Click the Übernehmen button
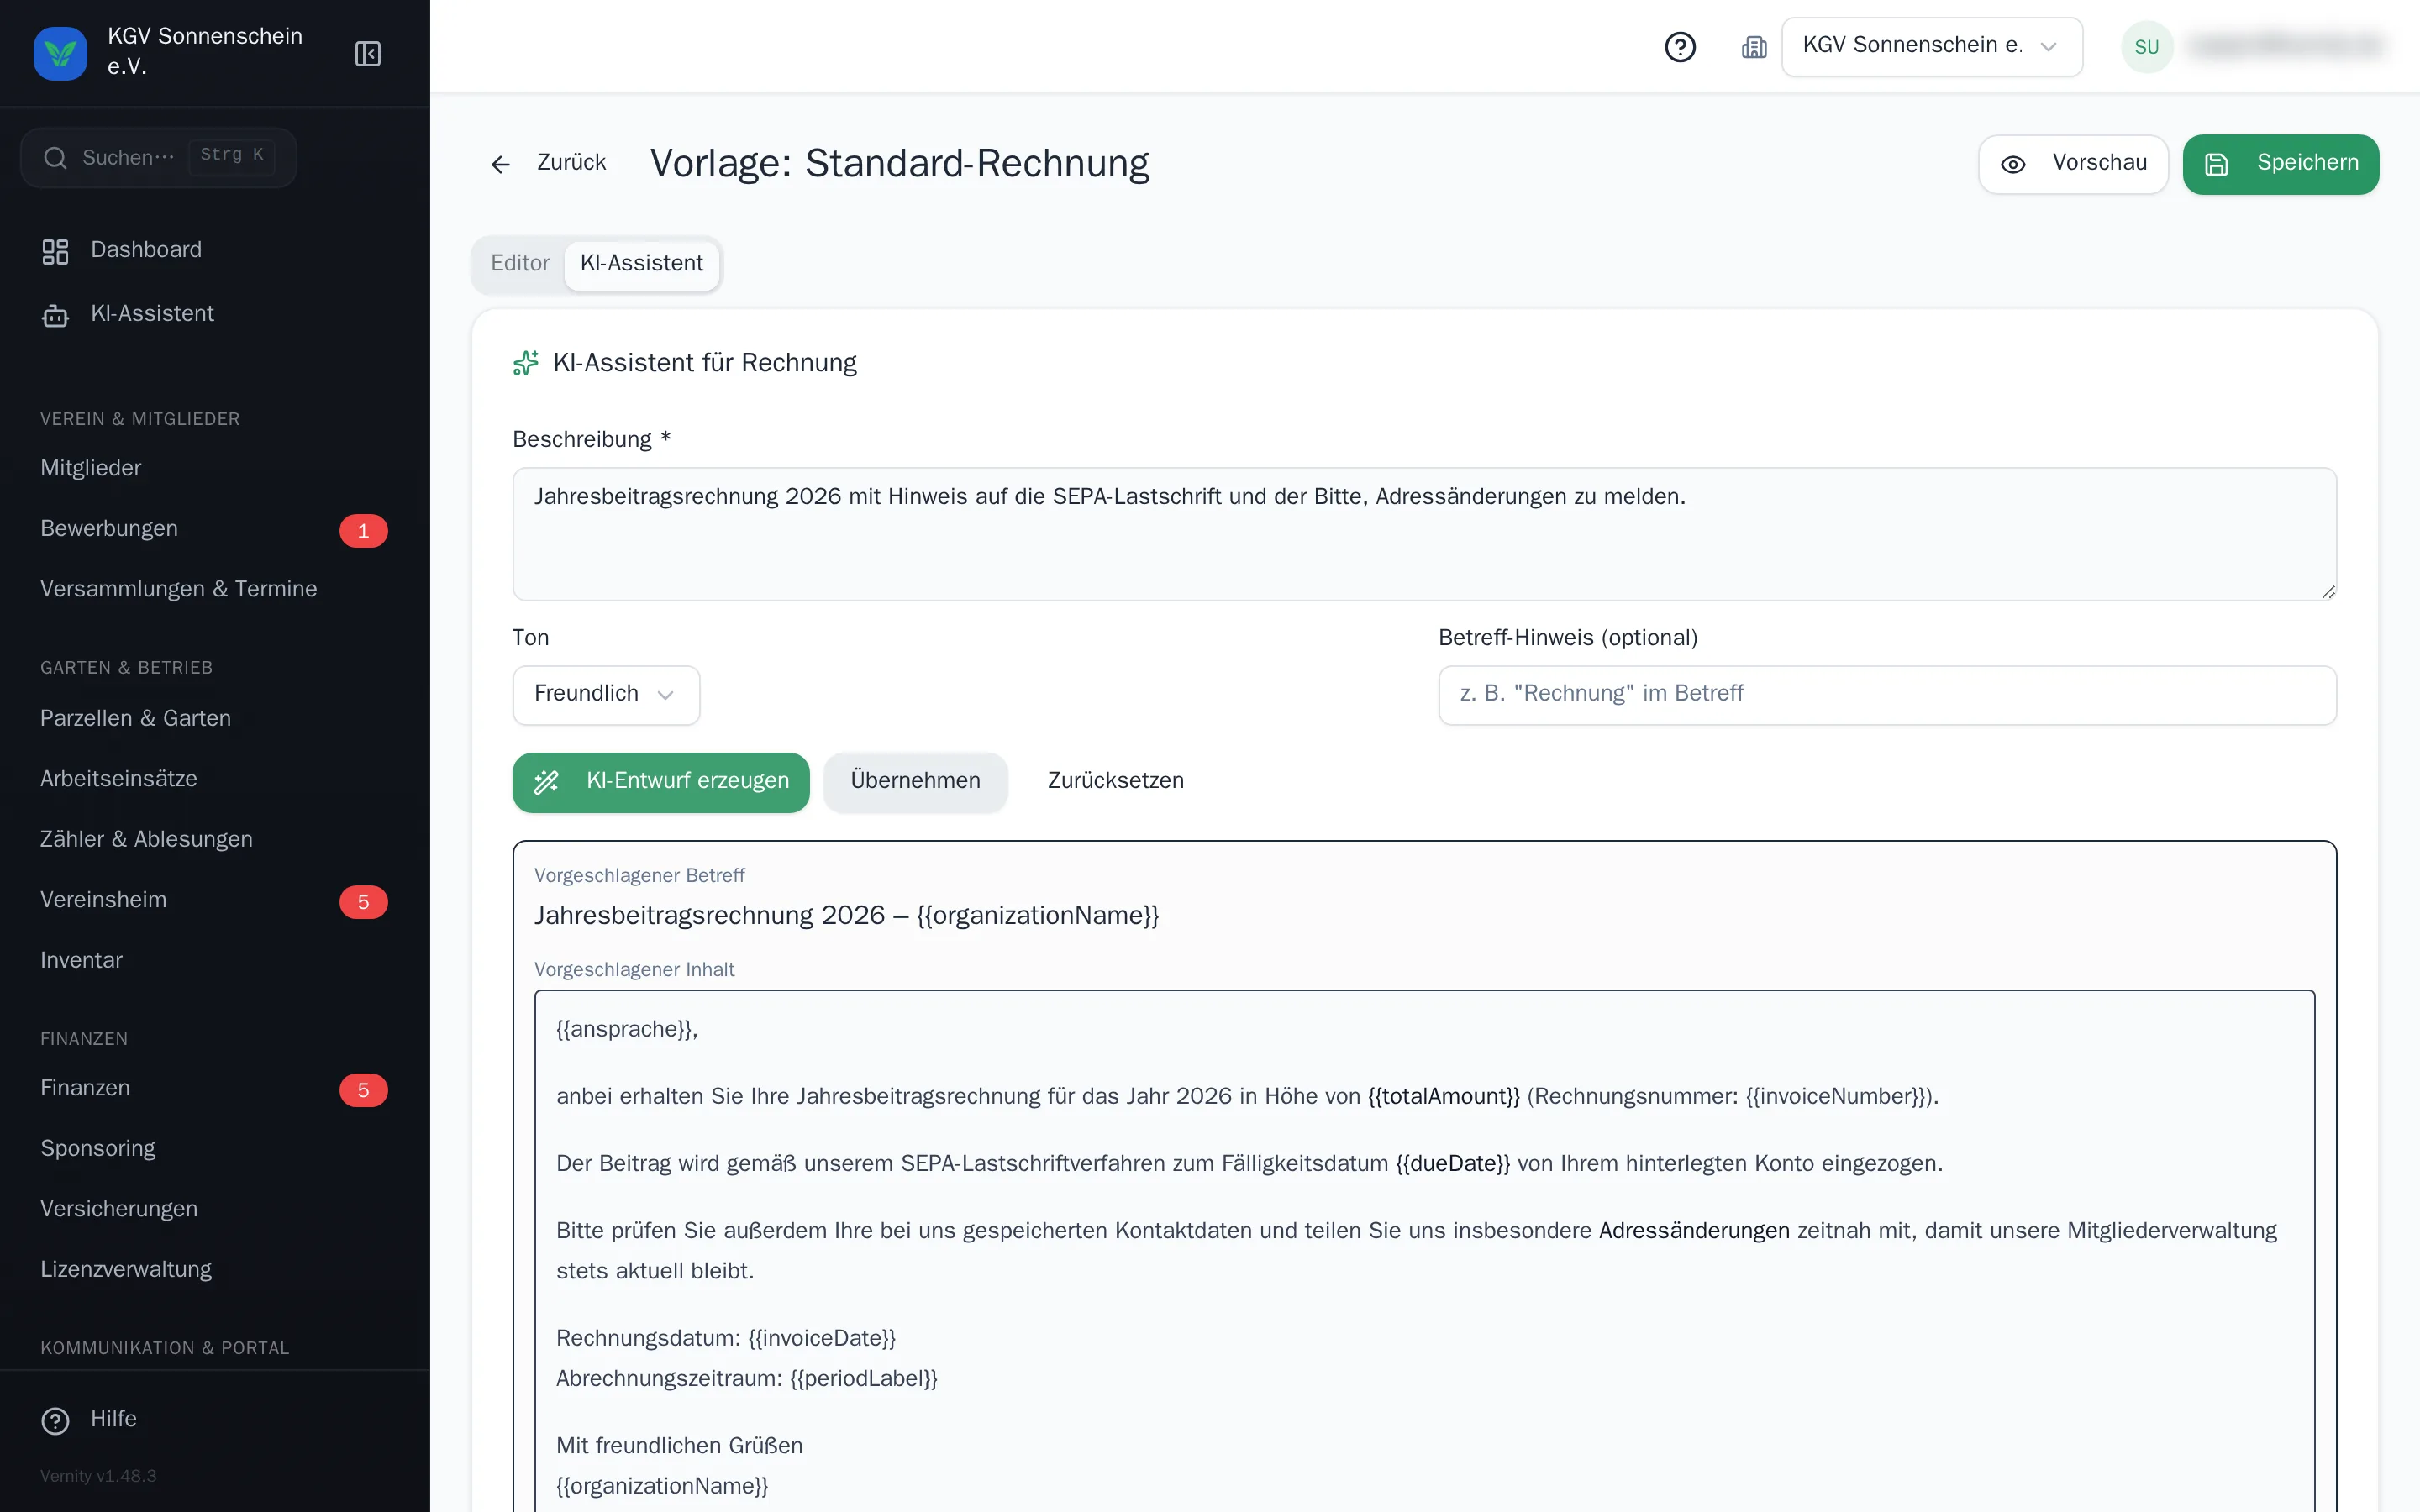 (x=915, y=782)
